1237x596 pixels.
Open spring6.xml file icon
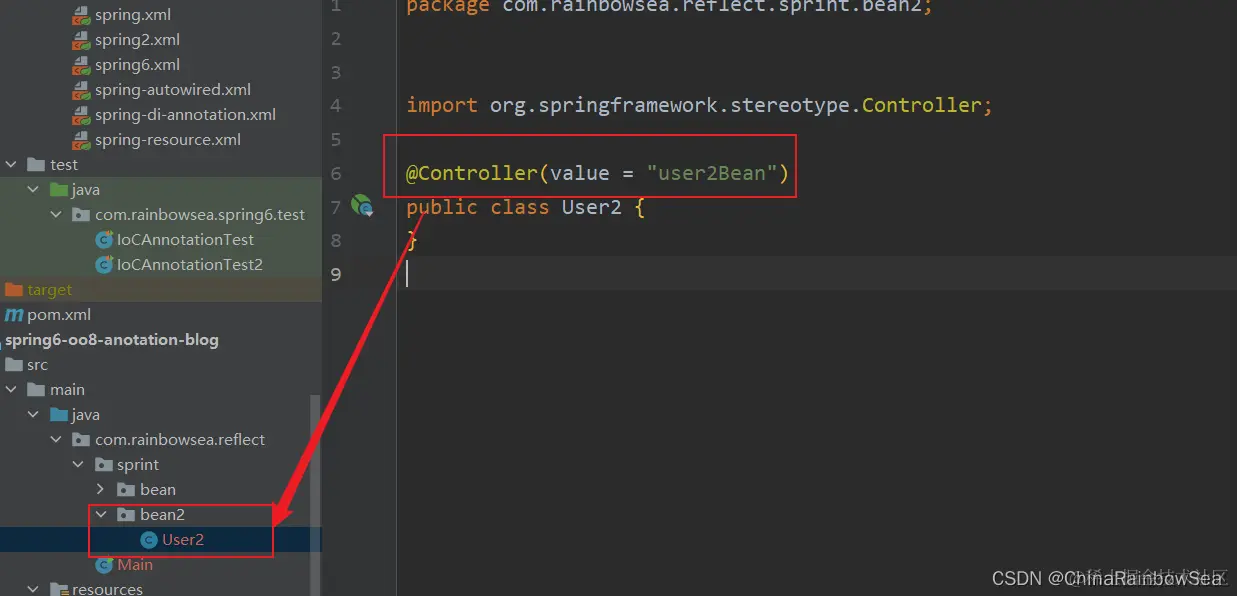(x=81, y=65)
